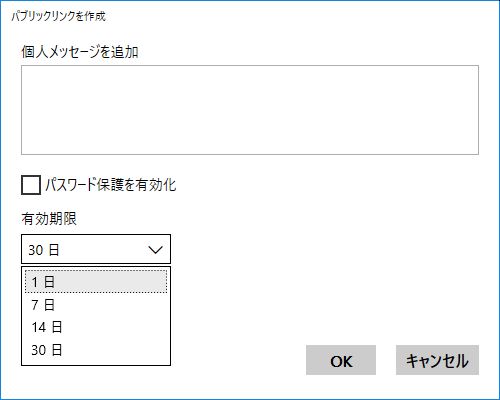Viewport: 500px width, 400px height.
Task: Enable the パスワード保護を有効化 checkbox
Action: click(31, 185)
